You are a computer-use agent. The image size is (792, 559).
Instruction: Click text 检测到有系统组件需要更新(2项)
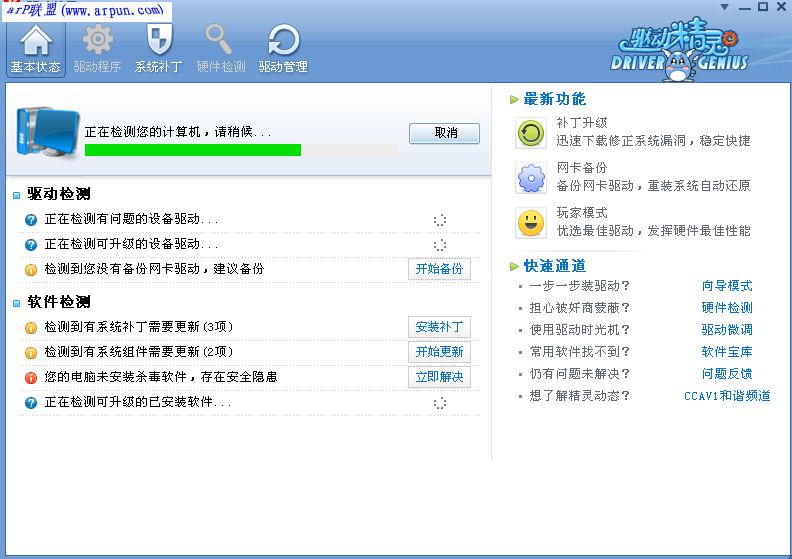pyautogui.click(x=139, y=351)
